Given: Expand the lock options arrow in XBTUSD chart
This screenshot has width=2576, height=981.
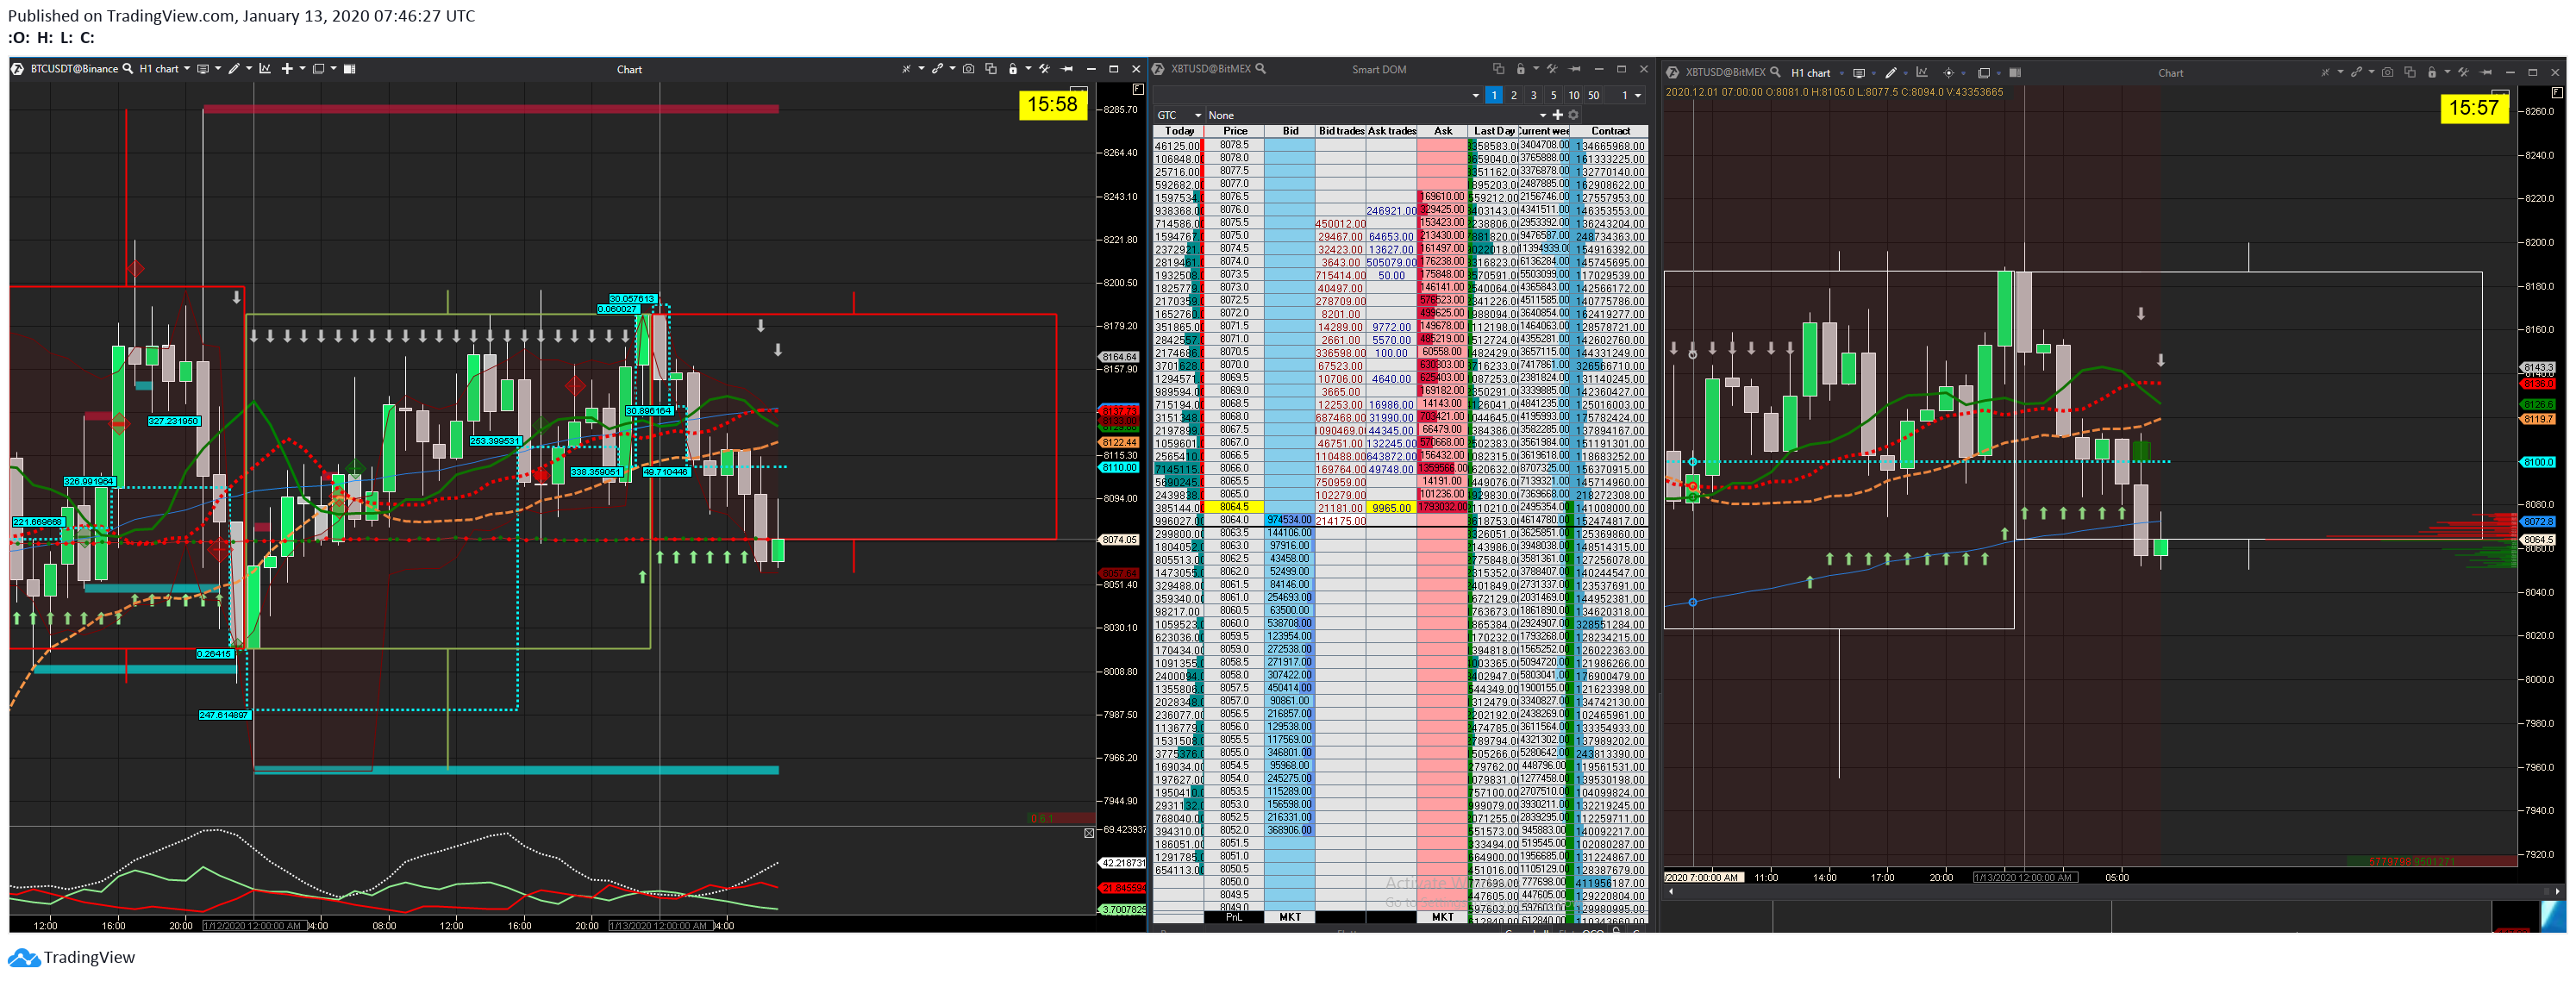Looking at the screenshot, I should (x=2448, y=71).
